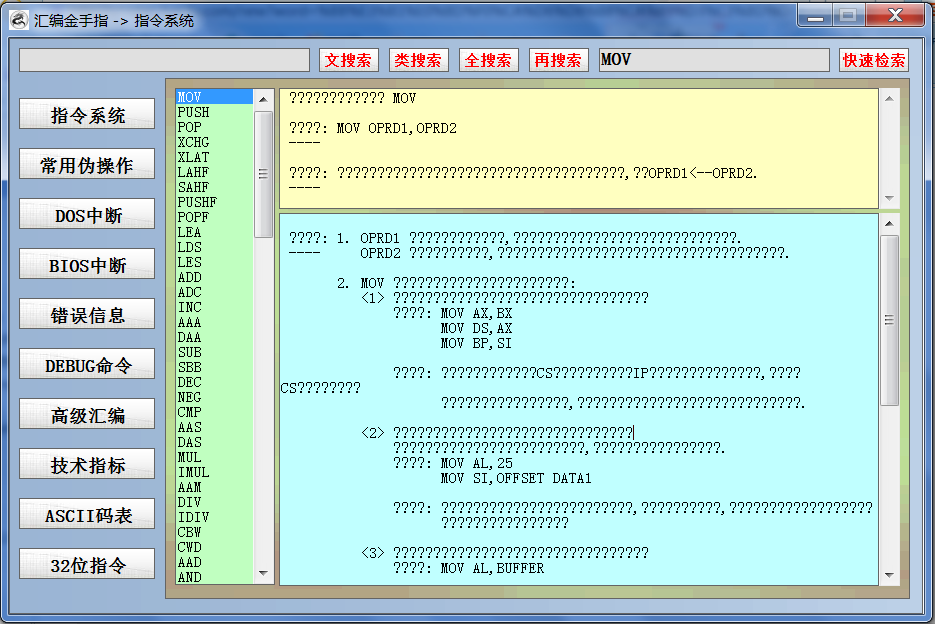Viewport: 935px width, 624px height.
Task: Focus the quick search field containing MOV
Action: pos(714,60)
